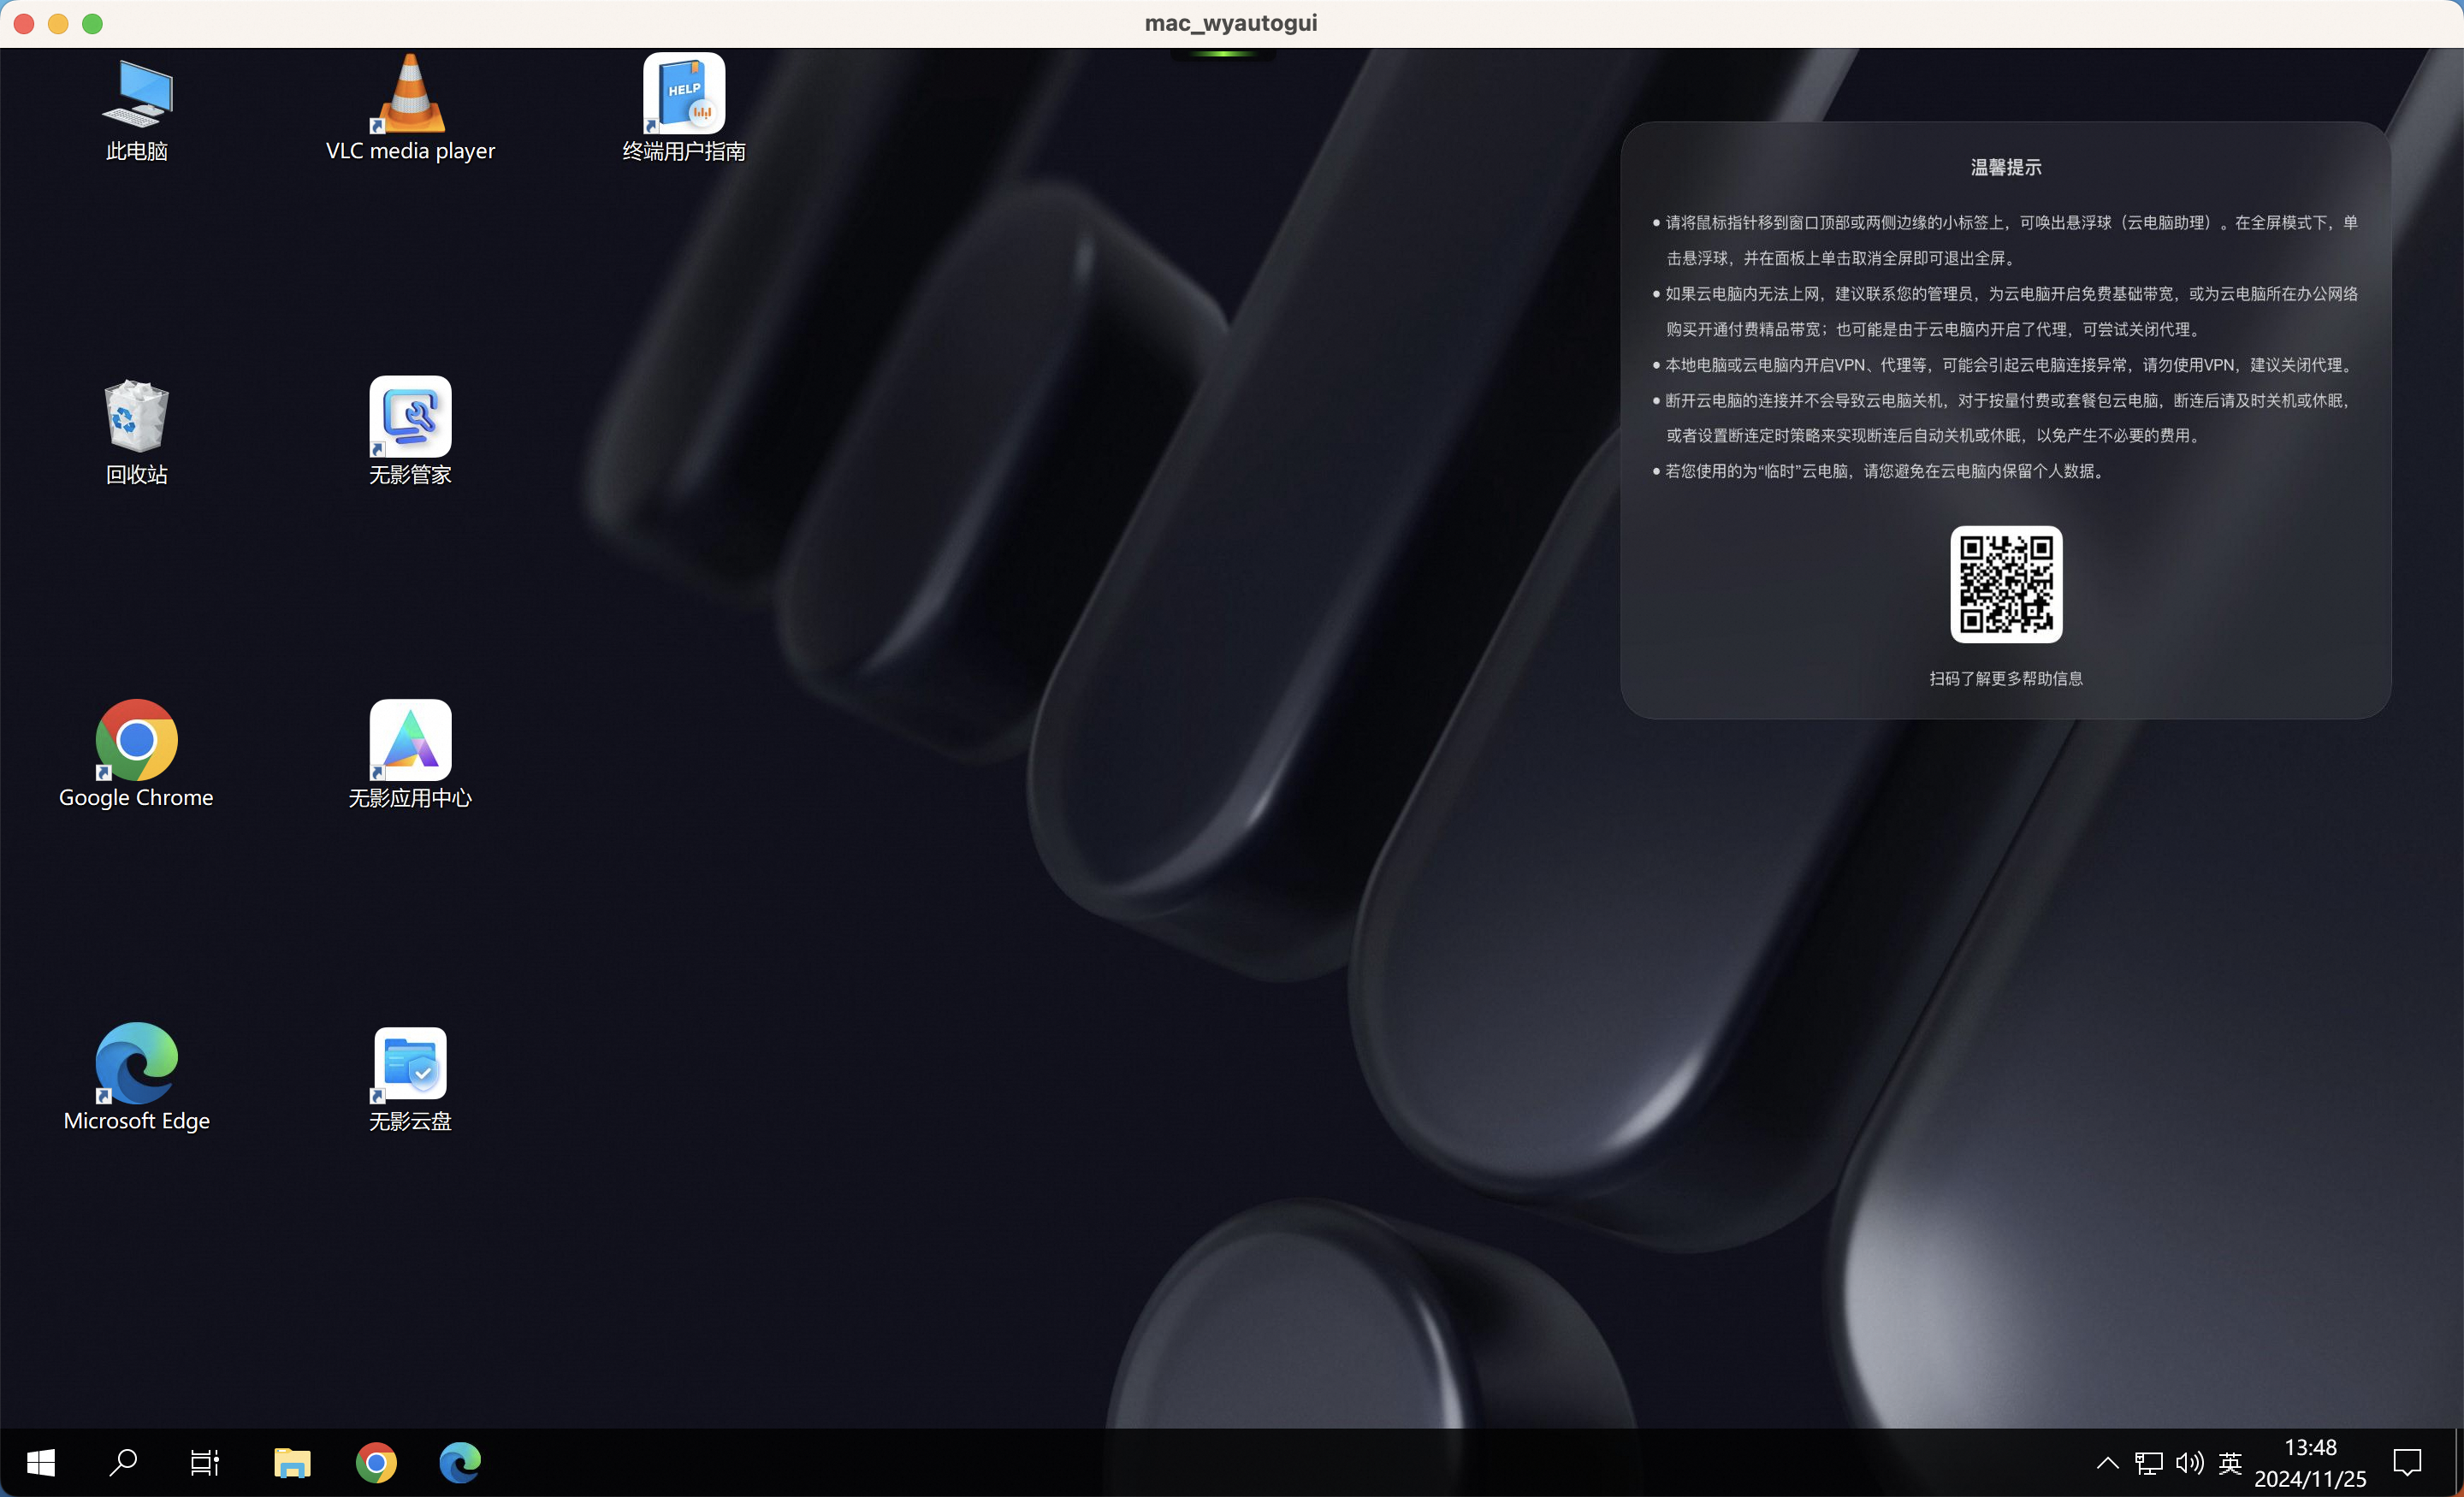Select the 回收站 recycle bin icon

click(137, 431)
